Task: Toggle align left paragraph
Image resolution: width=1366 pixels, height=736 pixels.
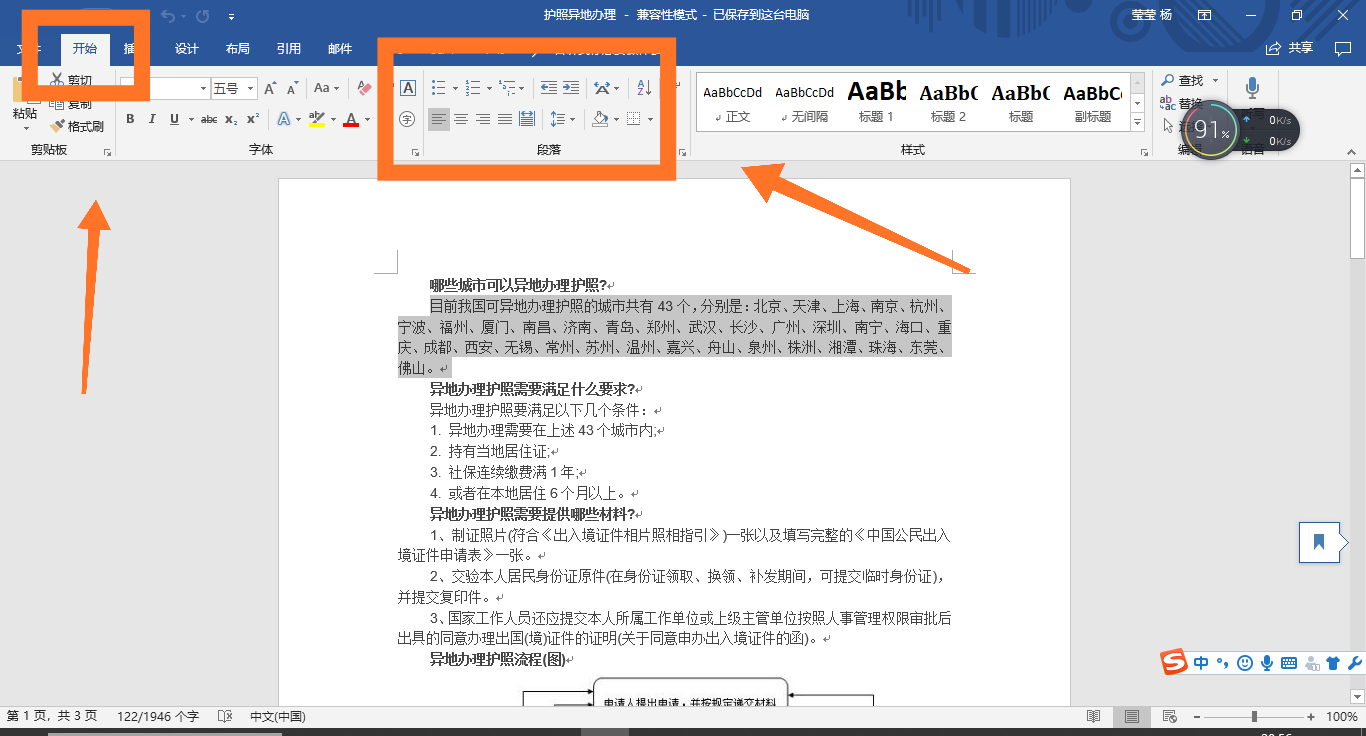Action: (439, 119)
